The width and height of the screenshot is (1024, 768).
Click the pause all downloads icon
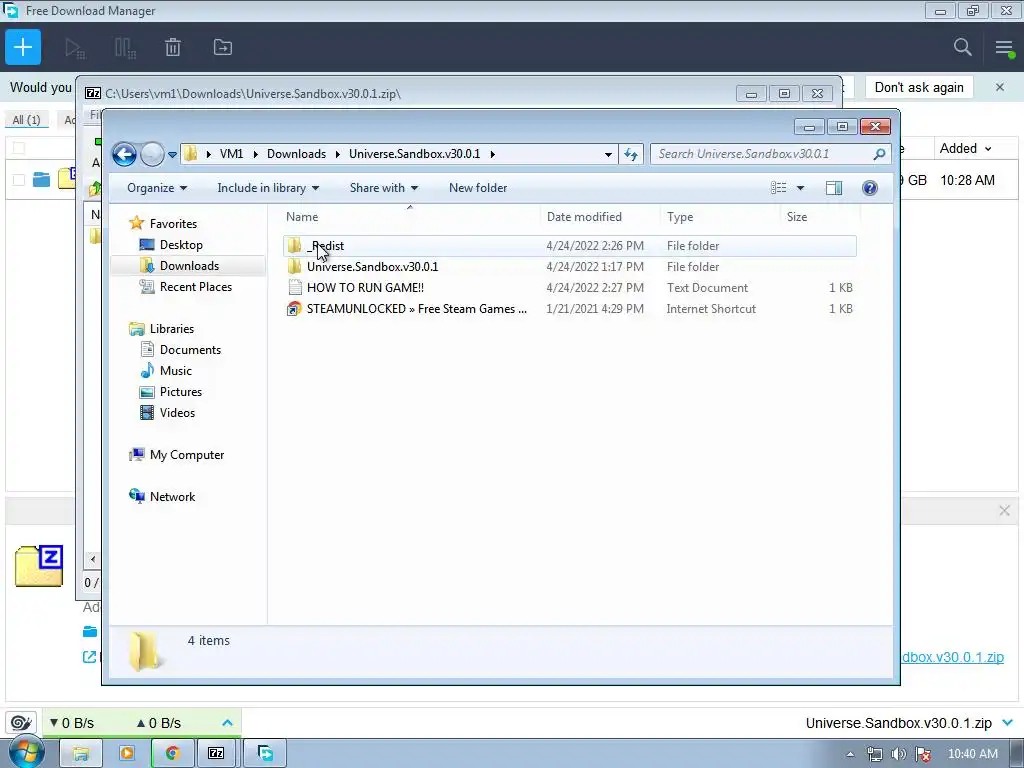tap(125, 48)
